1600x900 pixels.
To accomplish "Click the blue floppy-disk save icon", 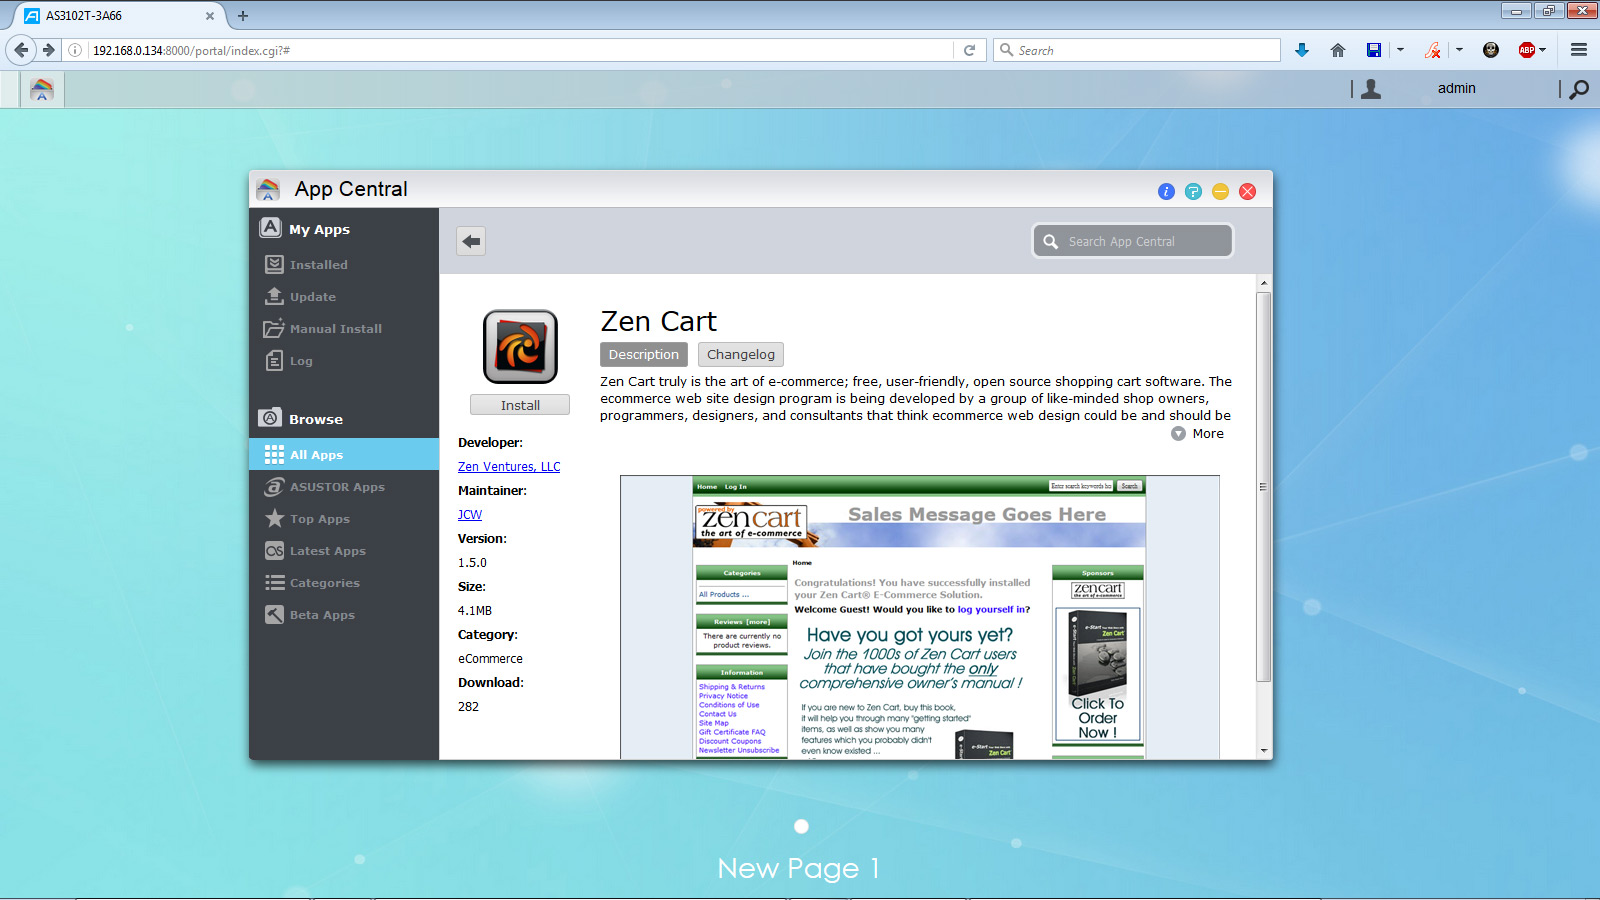I will pyautogui.click(x=1374, y=50).
